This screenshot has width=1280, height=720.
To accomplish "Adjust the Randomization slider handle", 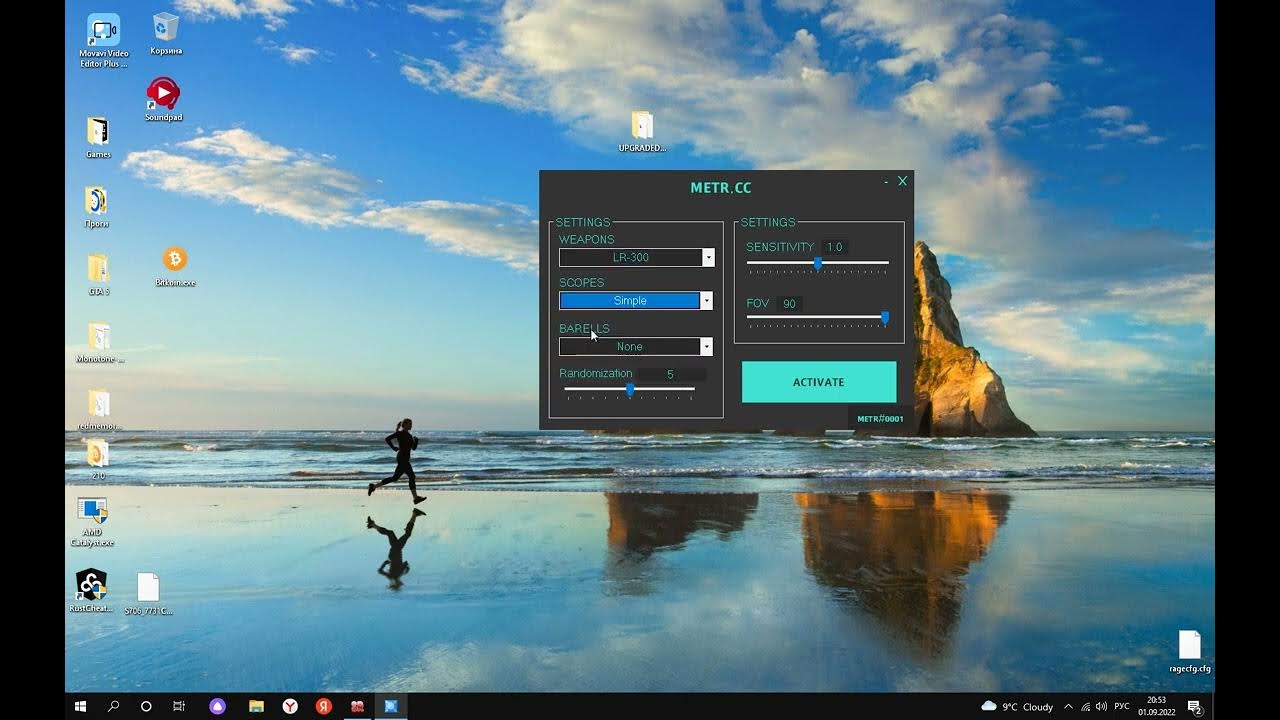I will pyautogui.click(x=630, y=390).
